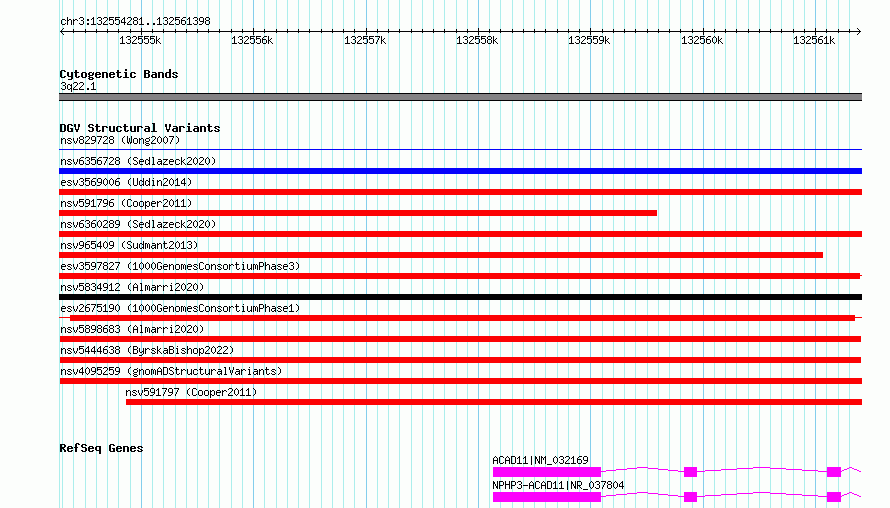Image resolution: width=890 pixels, height=508 pixels.
Task: Open variant nsv6360289 (Sedlazeck2020) label
Action: 138,224
